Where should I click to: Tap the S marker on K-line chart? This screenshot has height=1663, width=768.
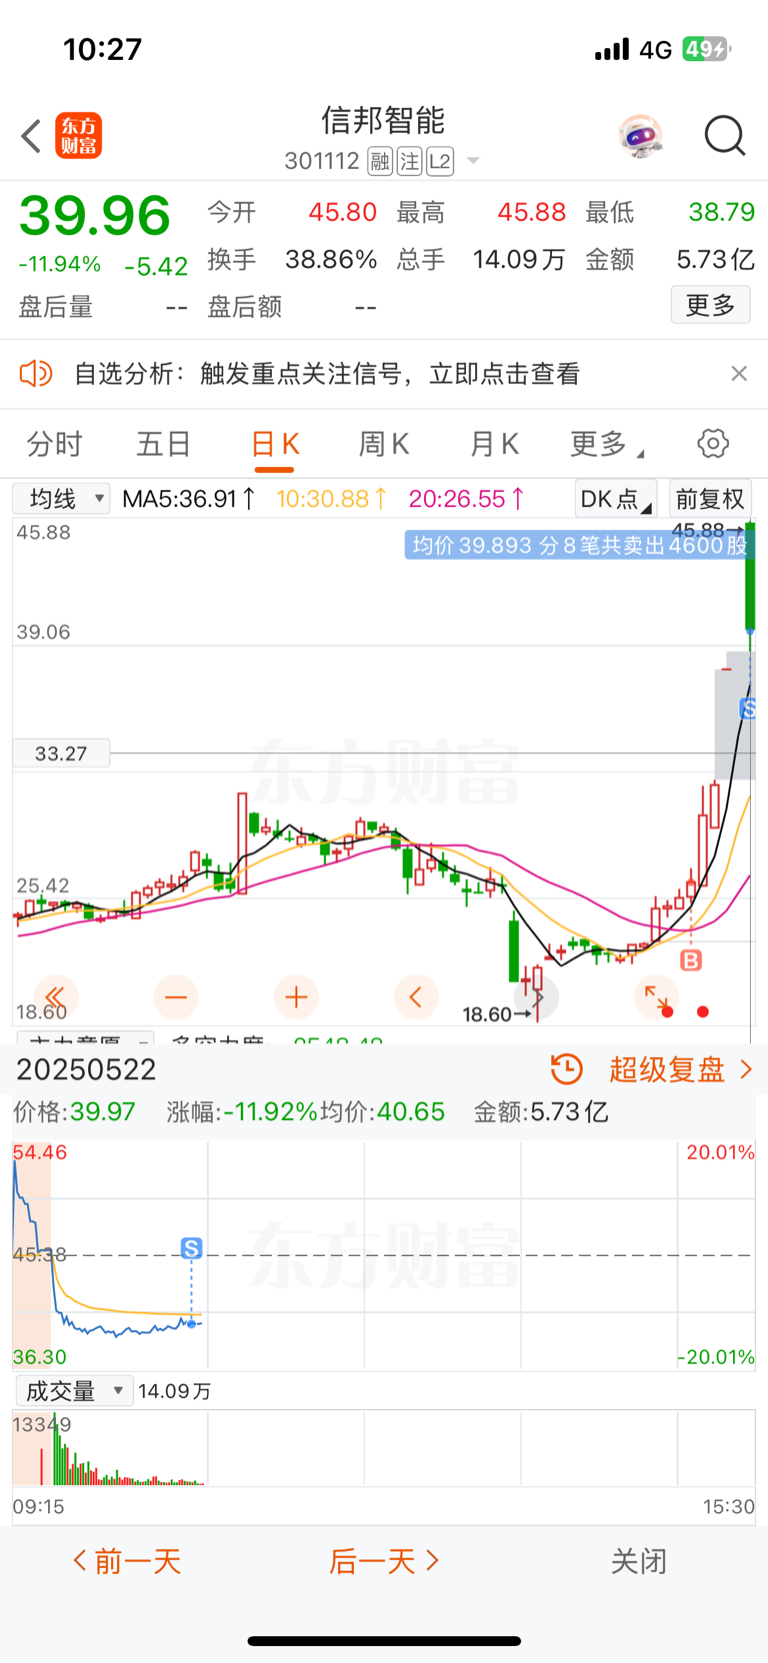(x=748, y=709)
